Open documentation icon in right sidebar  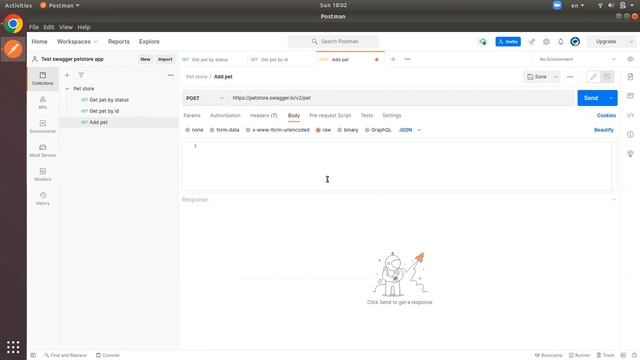click(630, 77)
